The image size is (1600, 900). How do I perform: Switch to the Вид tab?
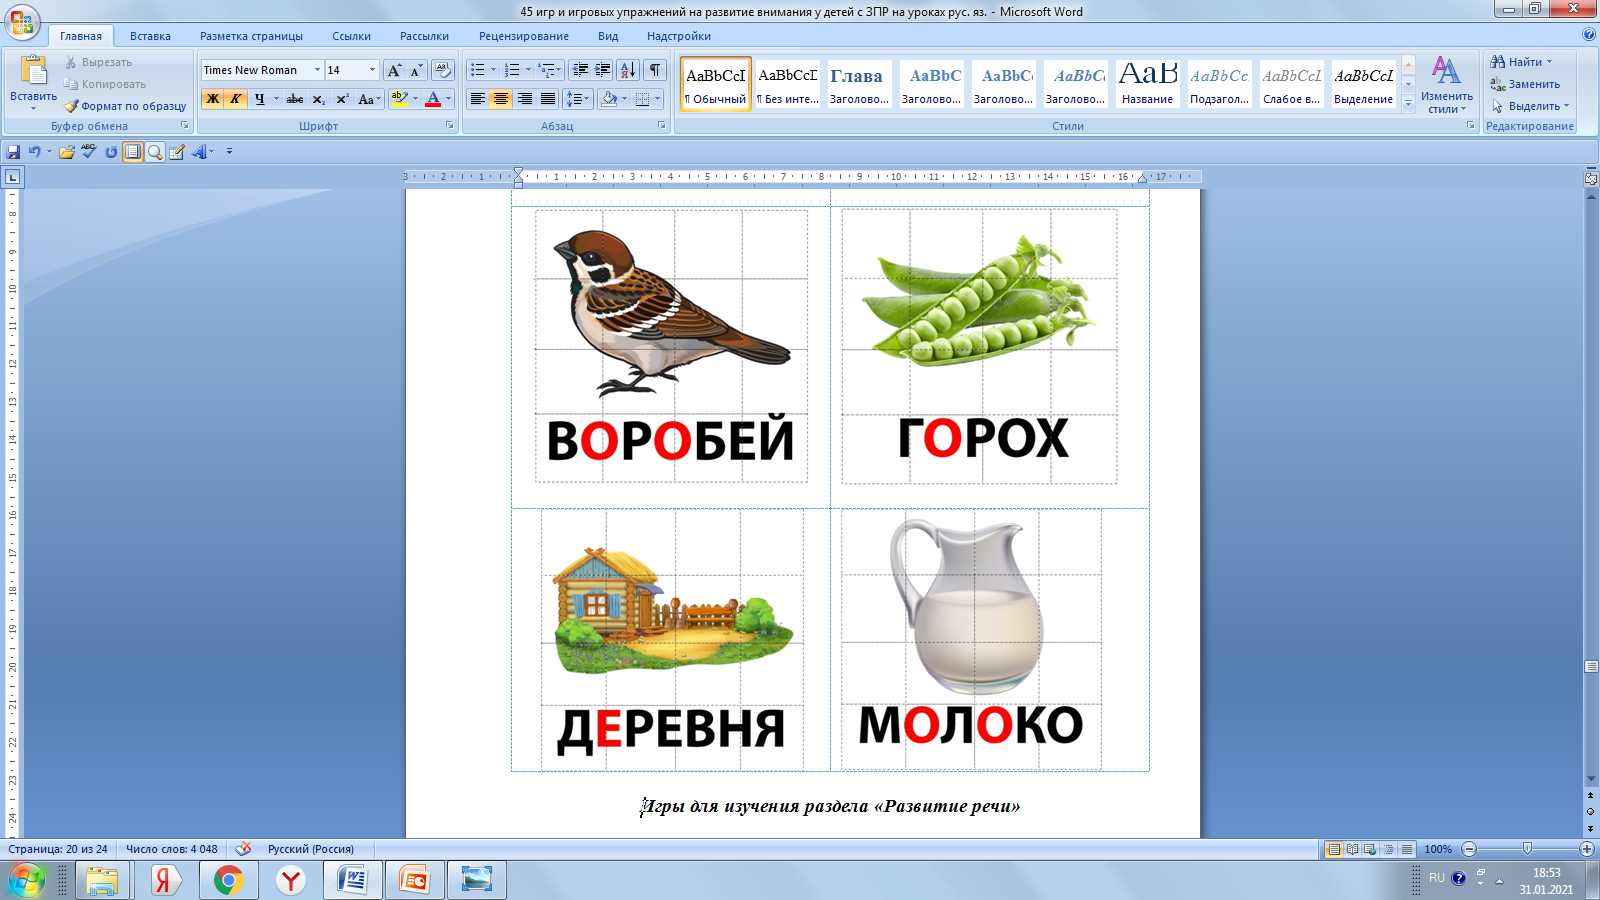click(608, 36)
